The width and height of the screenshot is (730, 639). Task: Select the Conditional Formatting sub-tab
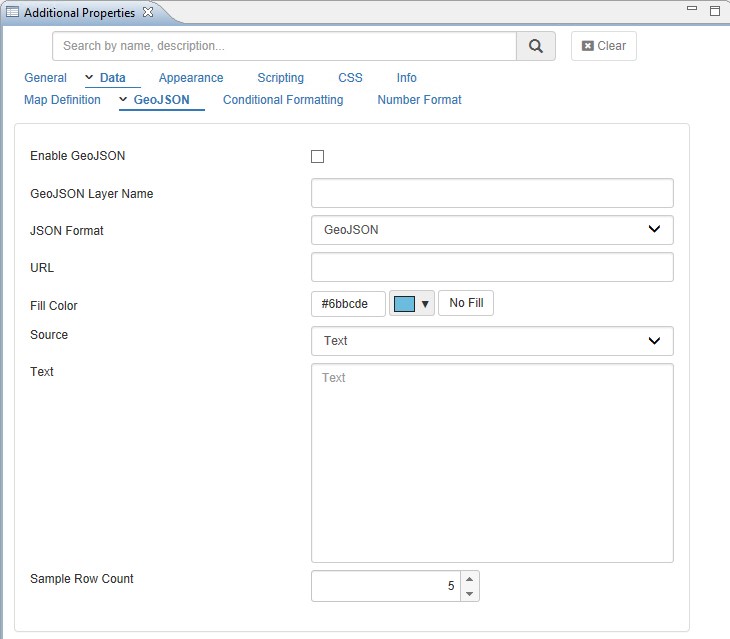point(283,100)
